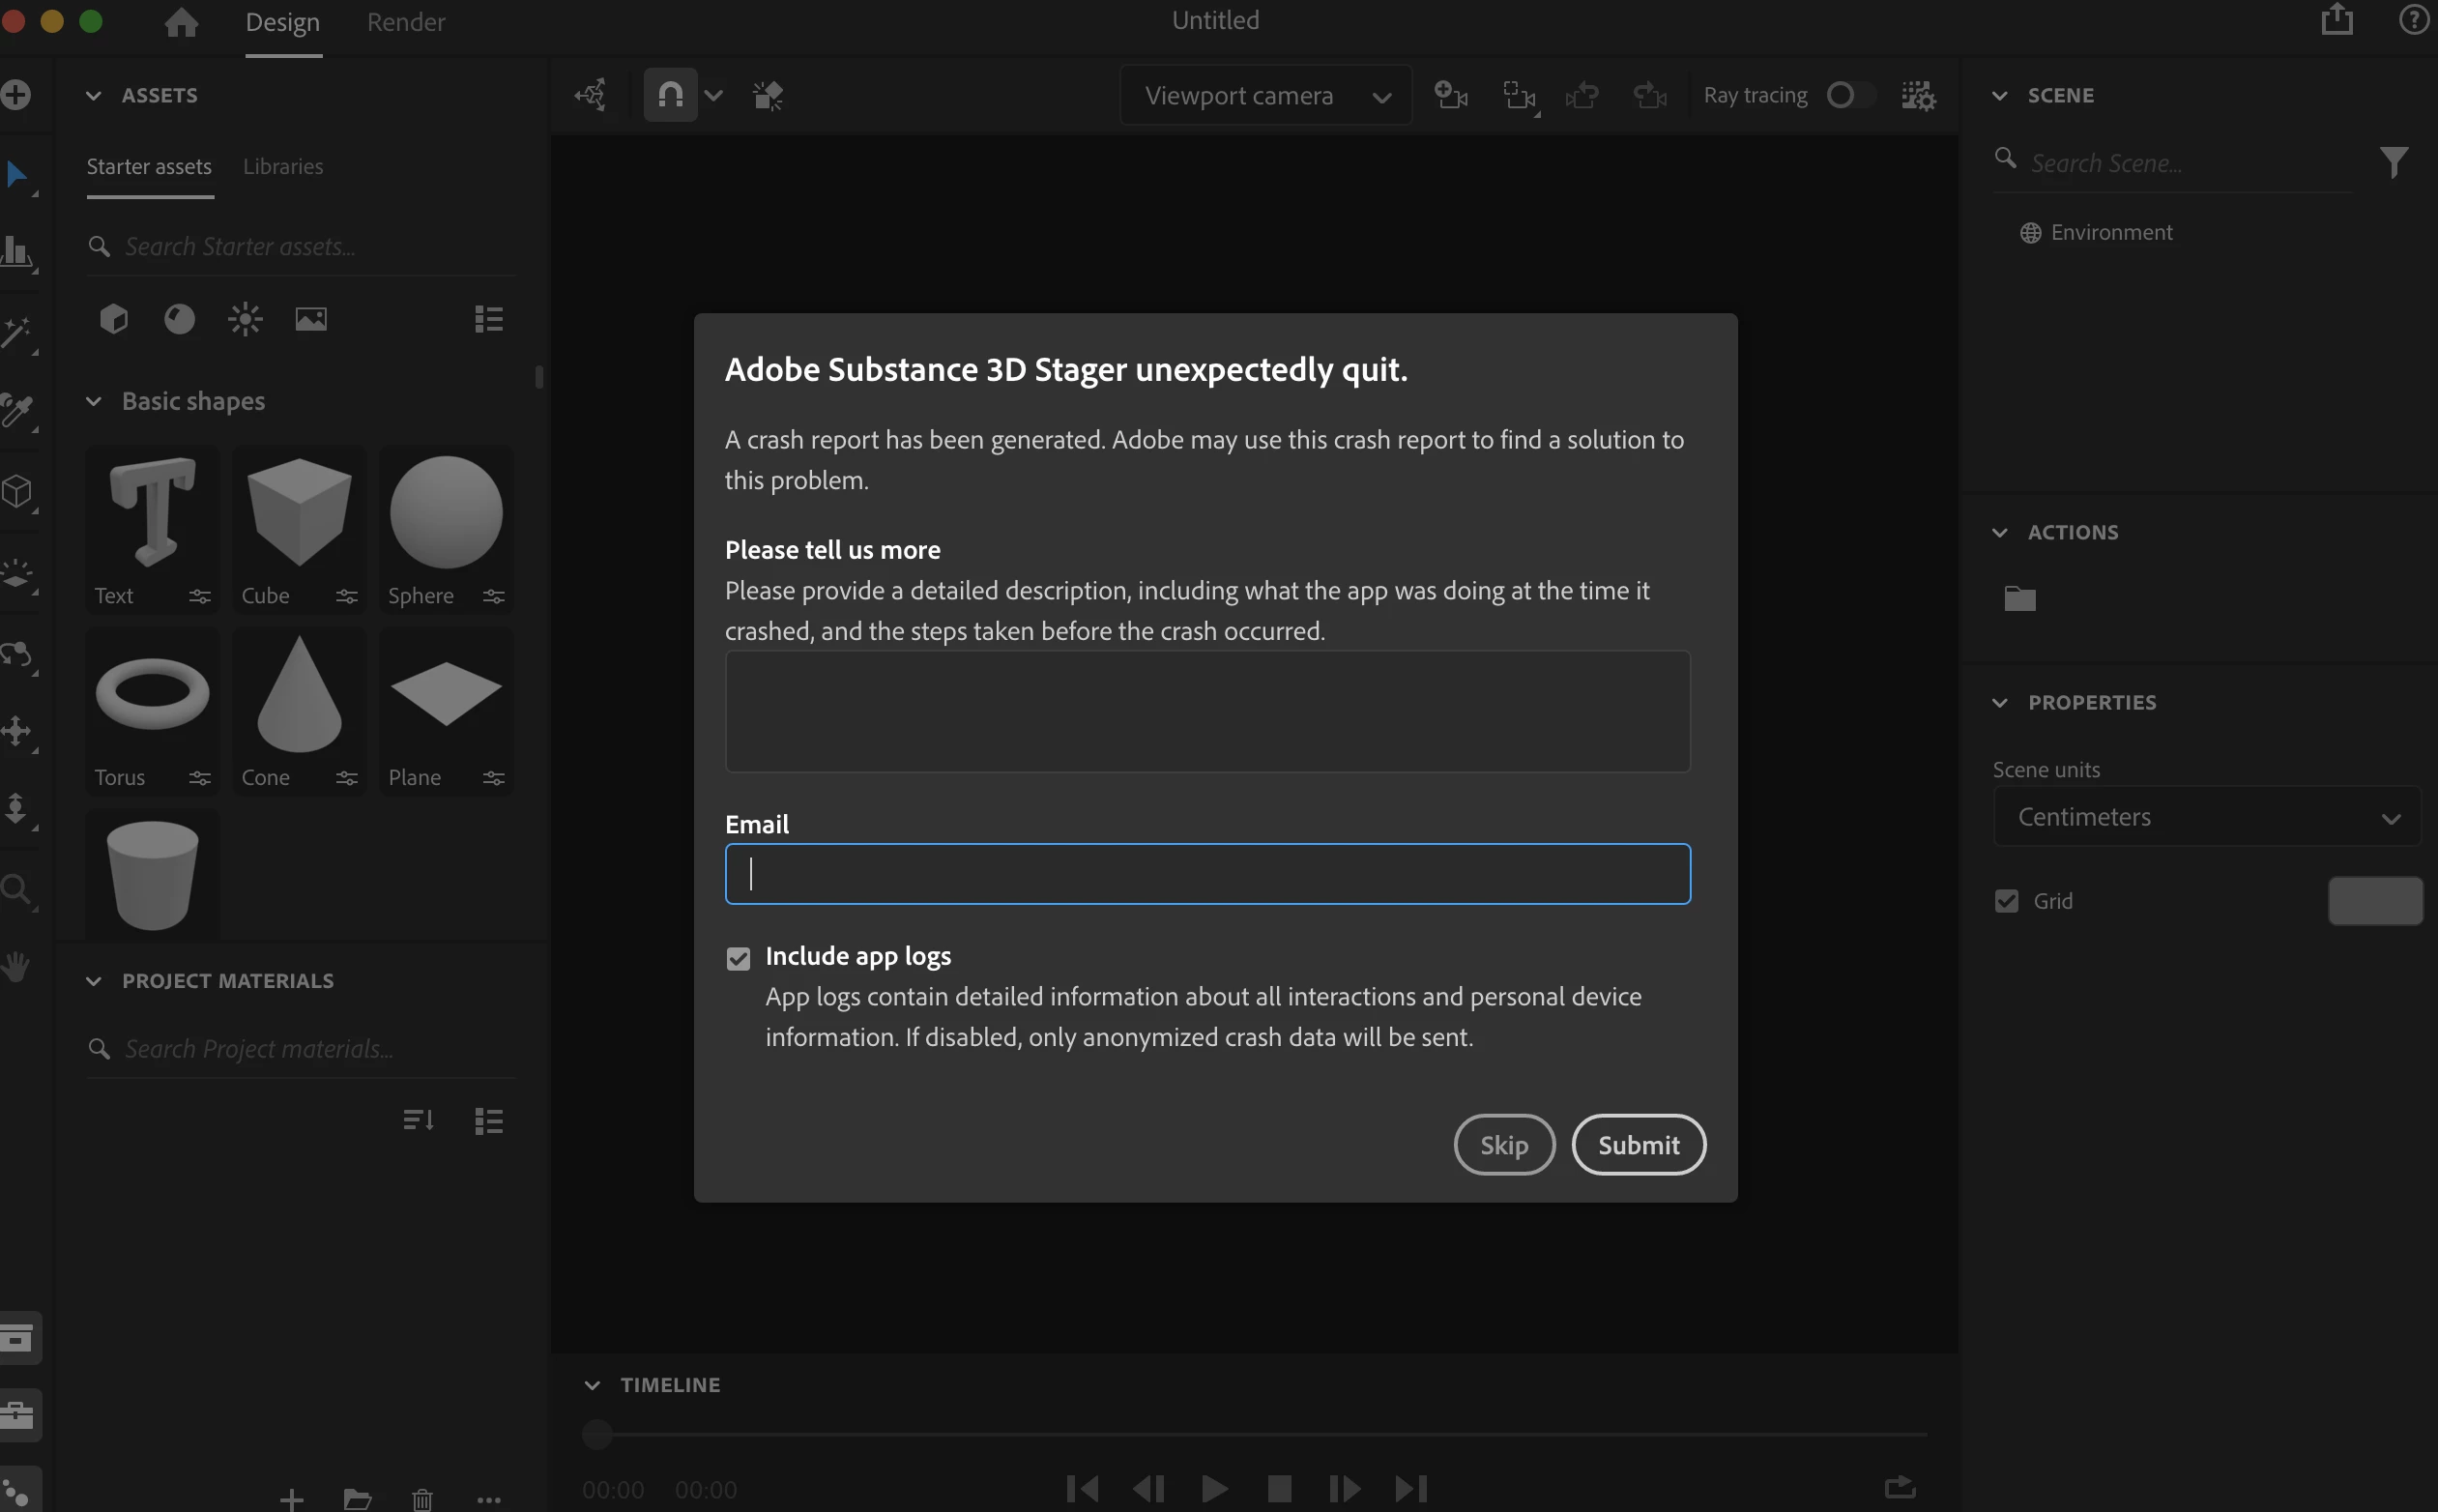Click the snapping magnet icon

pyautogui.click(x=670, y=96)
